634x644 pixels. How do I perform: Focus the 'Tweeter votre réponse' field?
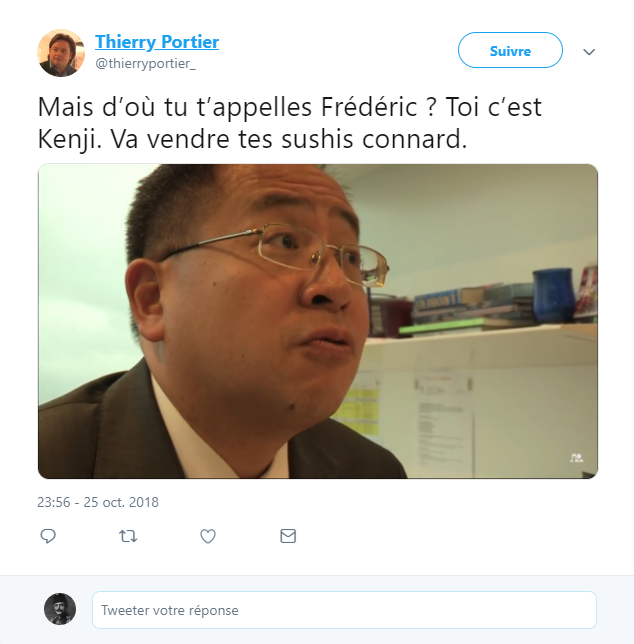344,610
